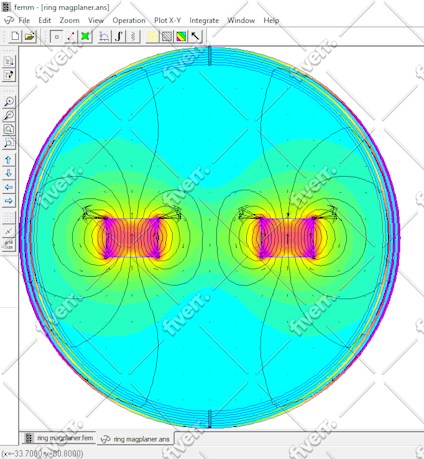Select point values mode tool
This screenshot has width=424, height=459.
(x=57, y=36)
